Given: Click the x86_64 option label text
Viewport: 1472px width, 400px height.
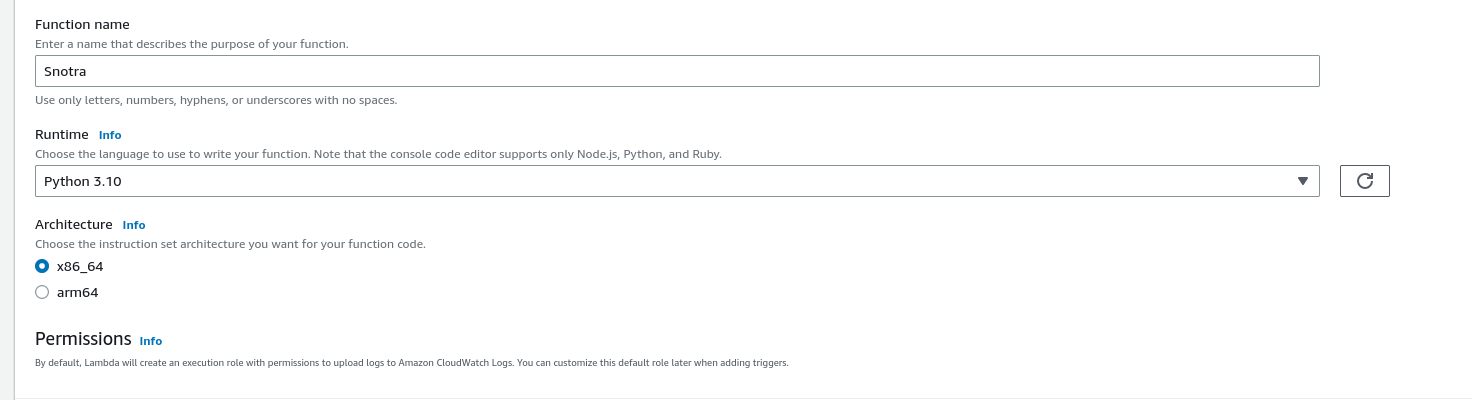Looking at the screenshot, I should [x=80, y=267].
